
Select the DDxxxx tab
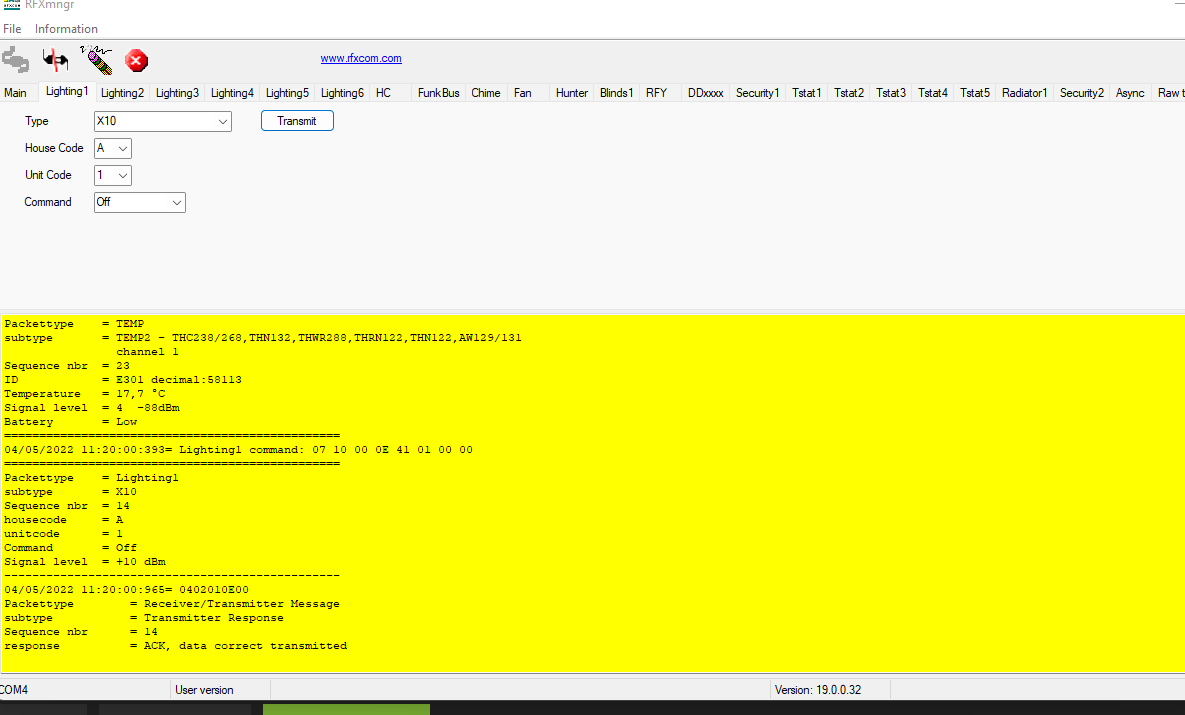[705, 93]
